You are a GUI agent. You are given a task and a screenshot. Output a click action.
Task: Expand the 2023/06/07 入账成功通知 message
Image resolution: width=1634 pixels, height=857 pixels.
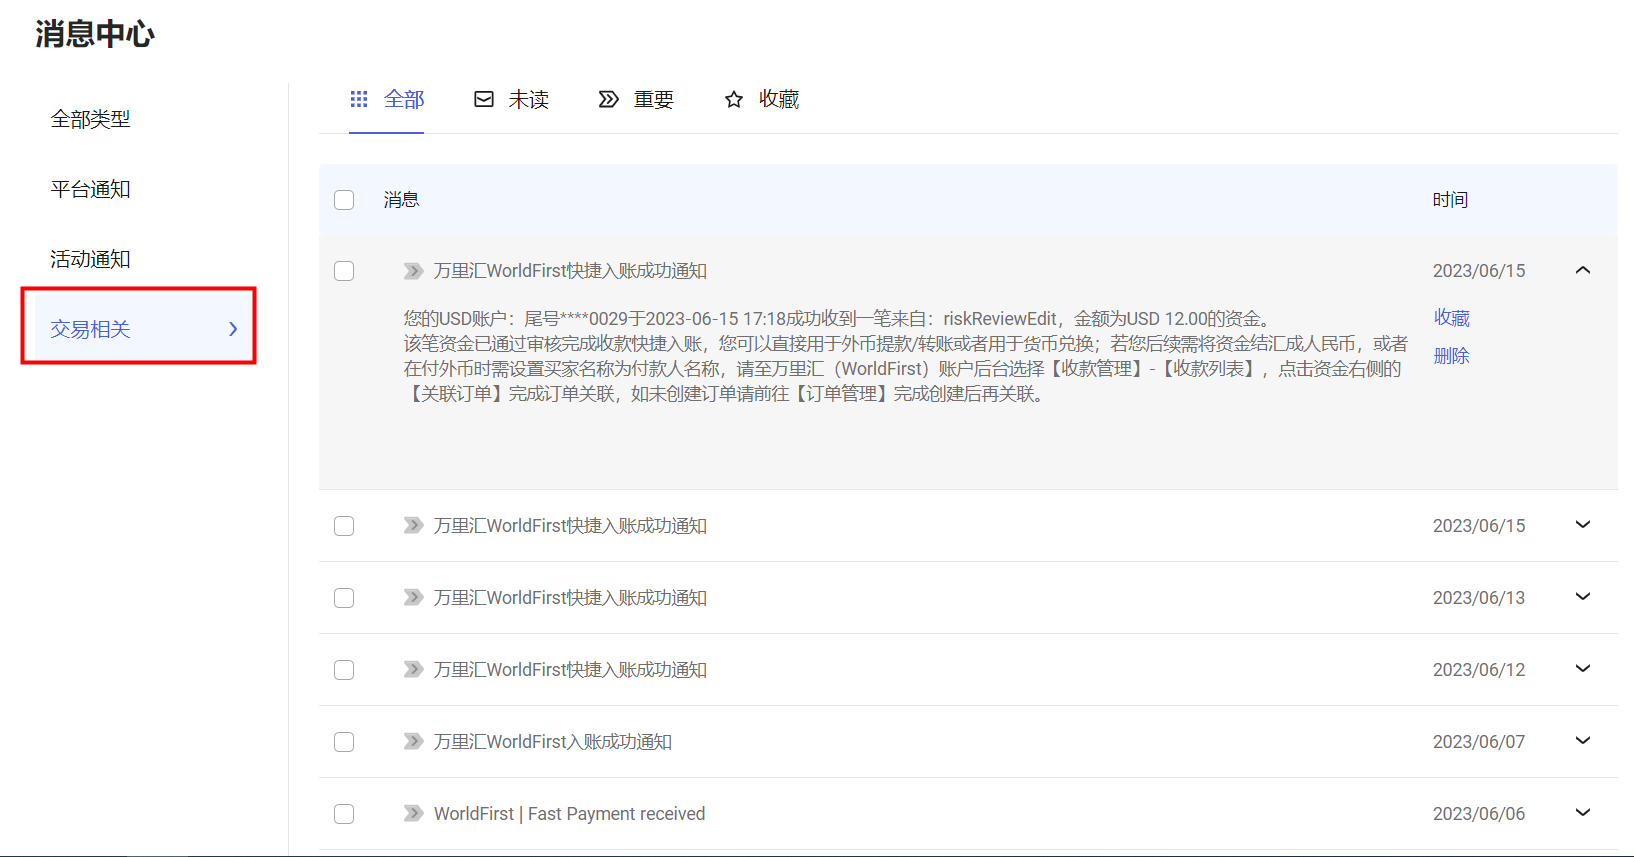[1583, 741]
